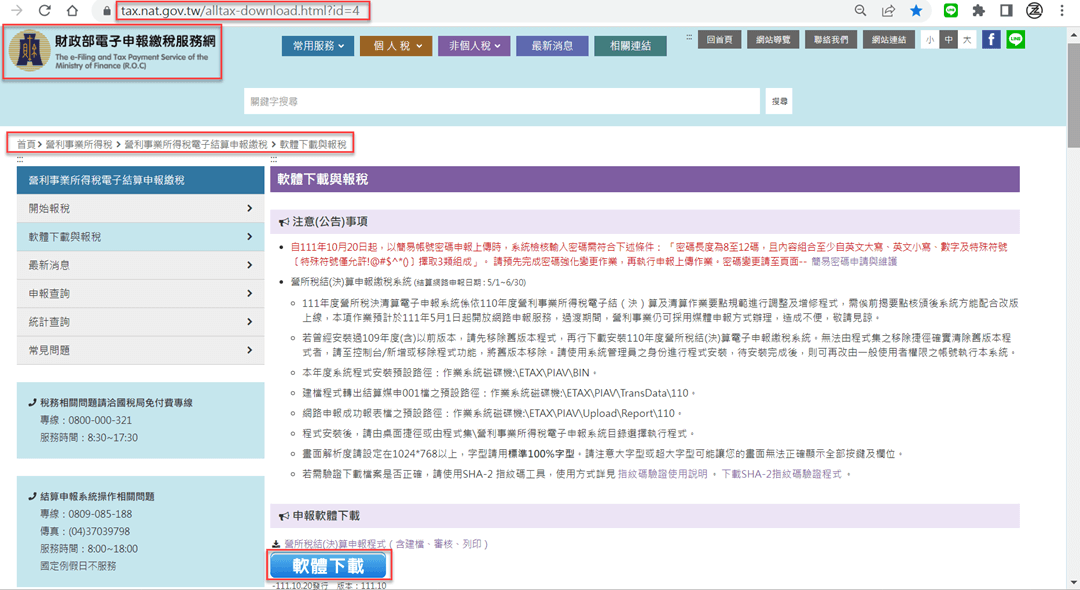Viewport: 1080px width, 590px height.
Task: Click the share page icon
Action: 888,10
